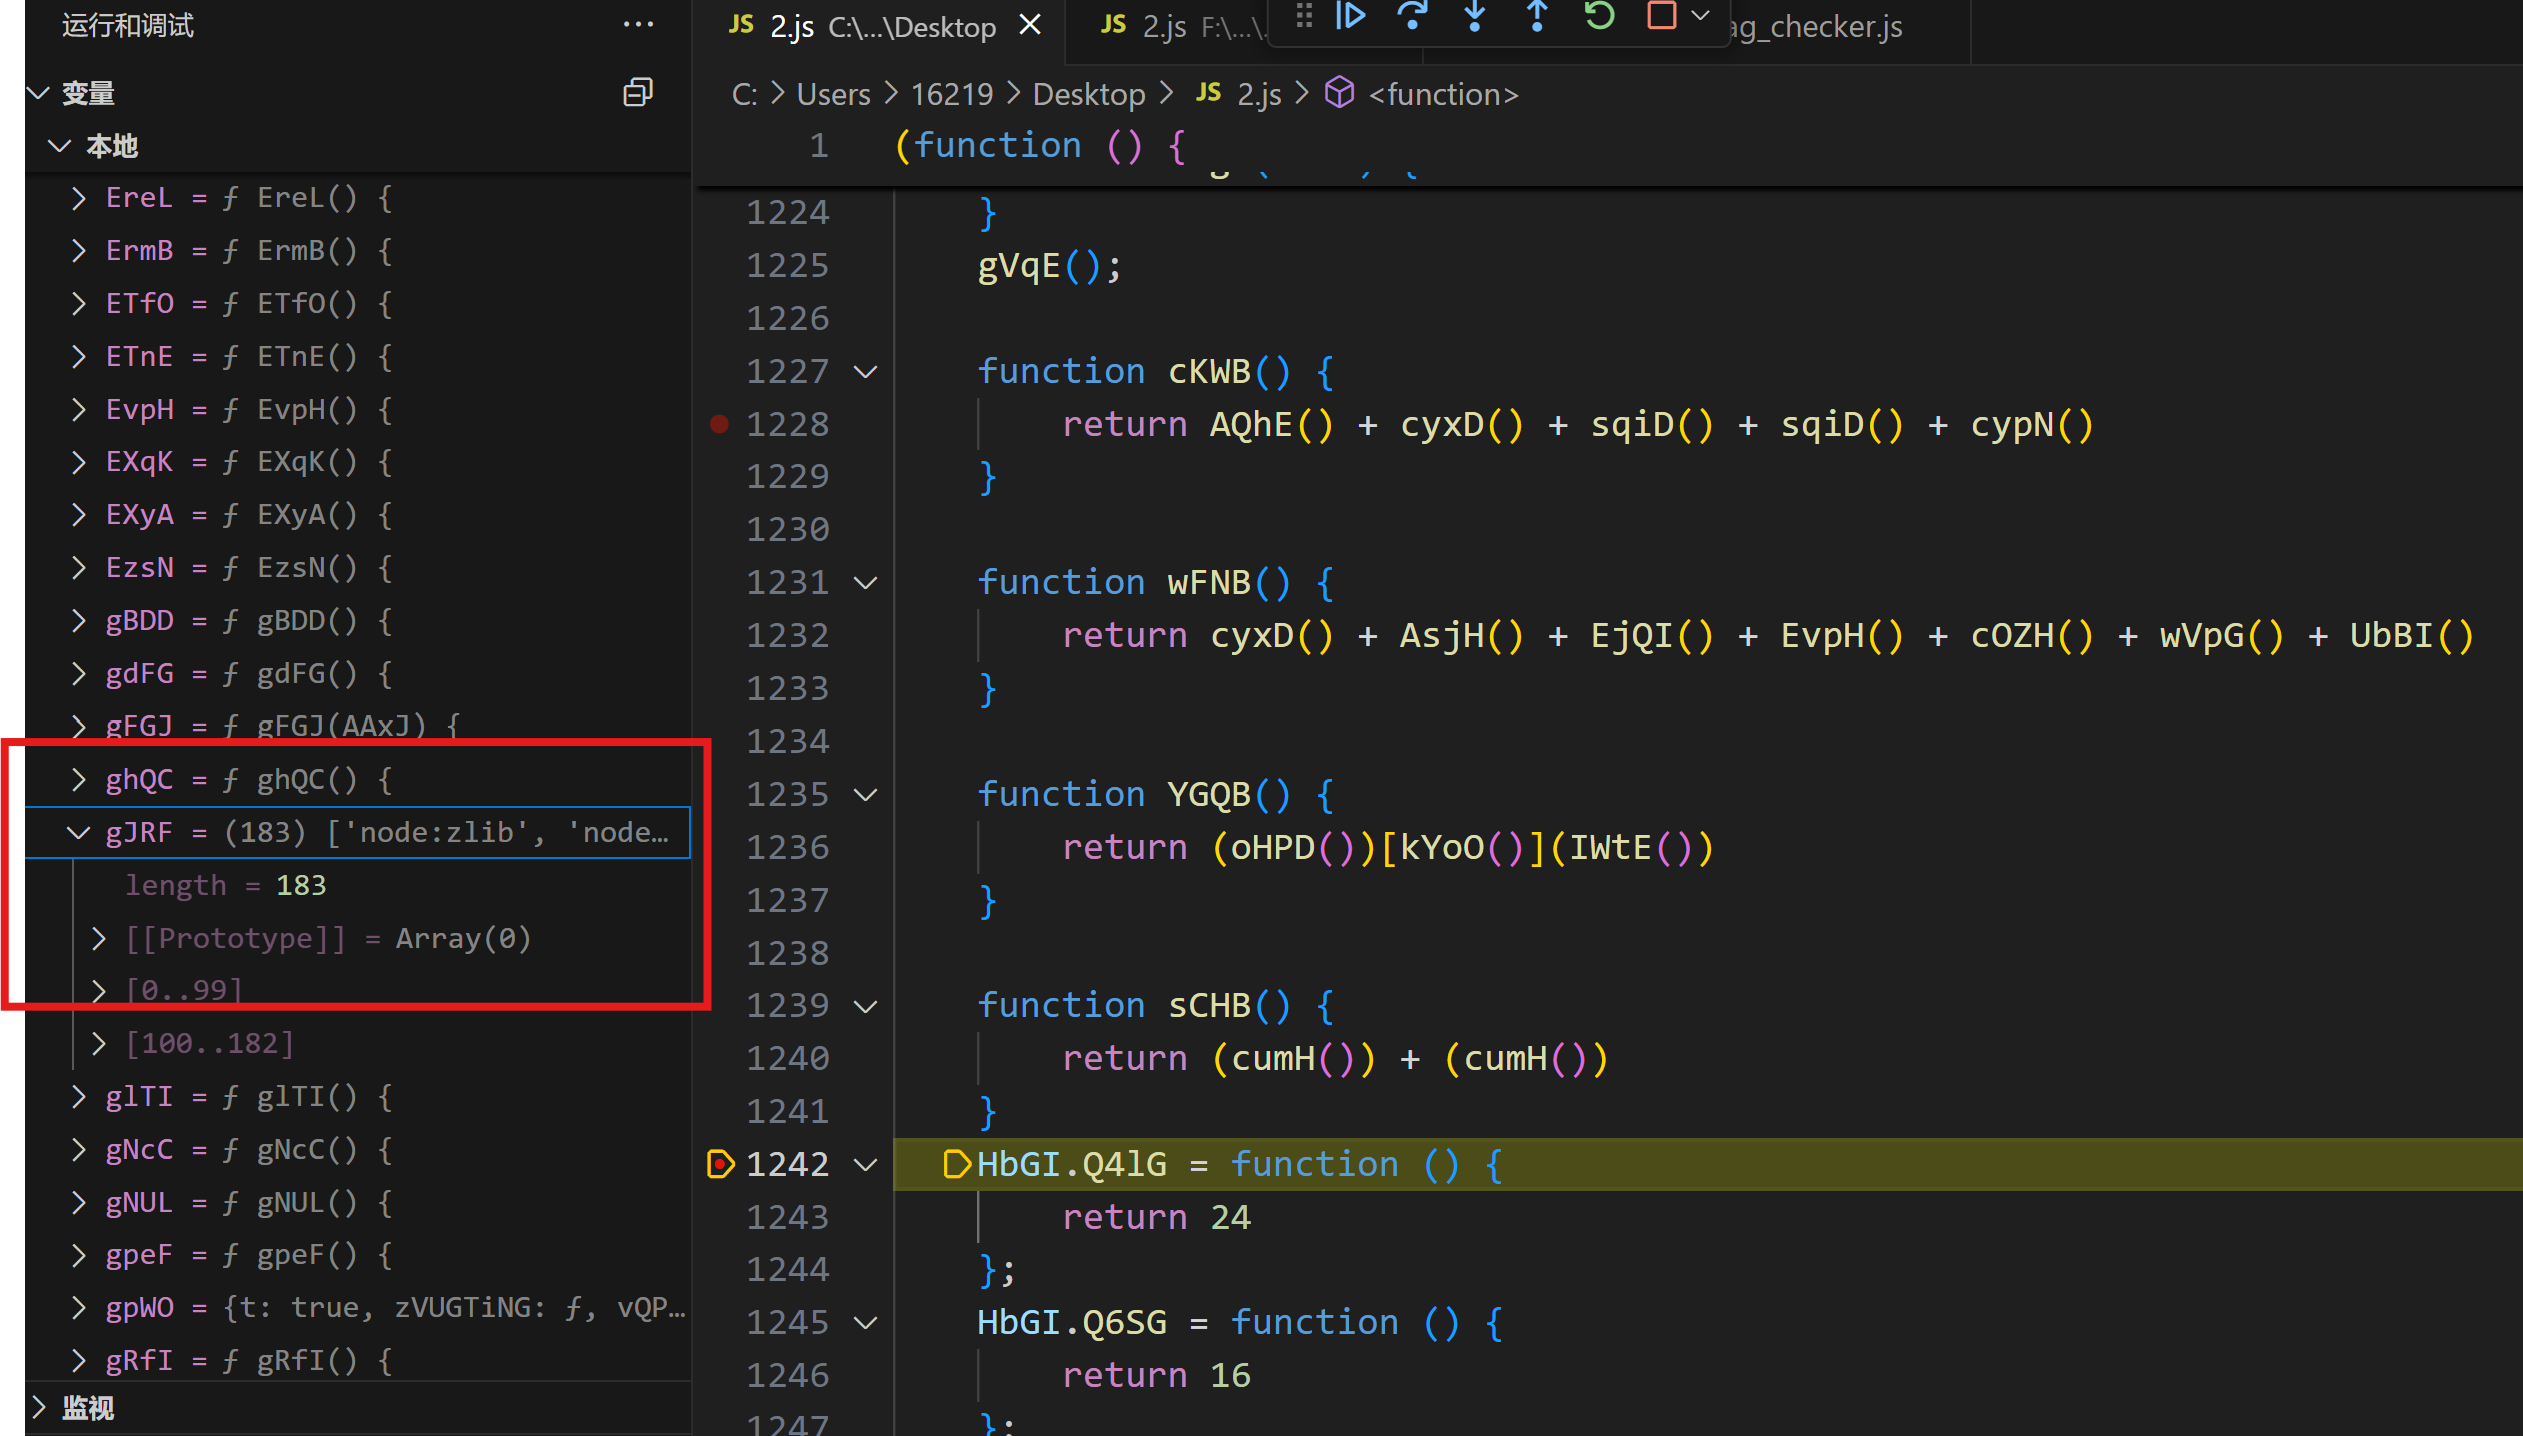Click the Step Out debug icon

tap(1537, 16)
